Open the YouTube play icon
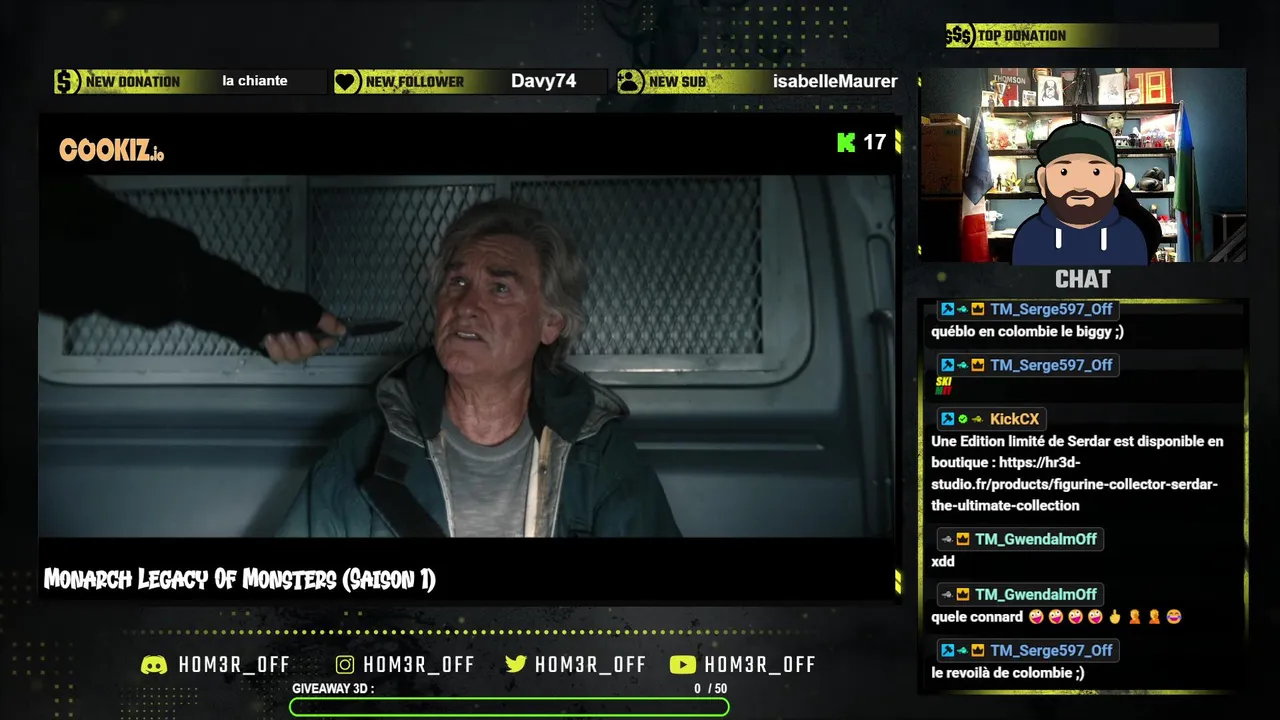1280x720 pixels. (682, 665)
